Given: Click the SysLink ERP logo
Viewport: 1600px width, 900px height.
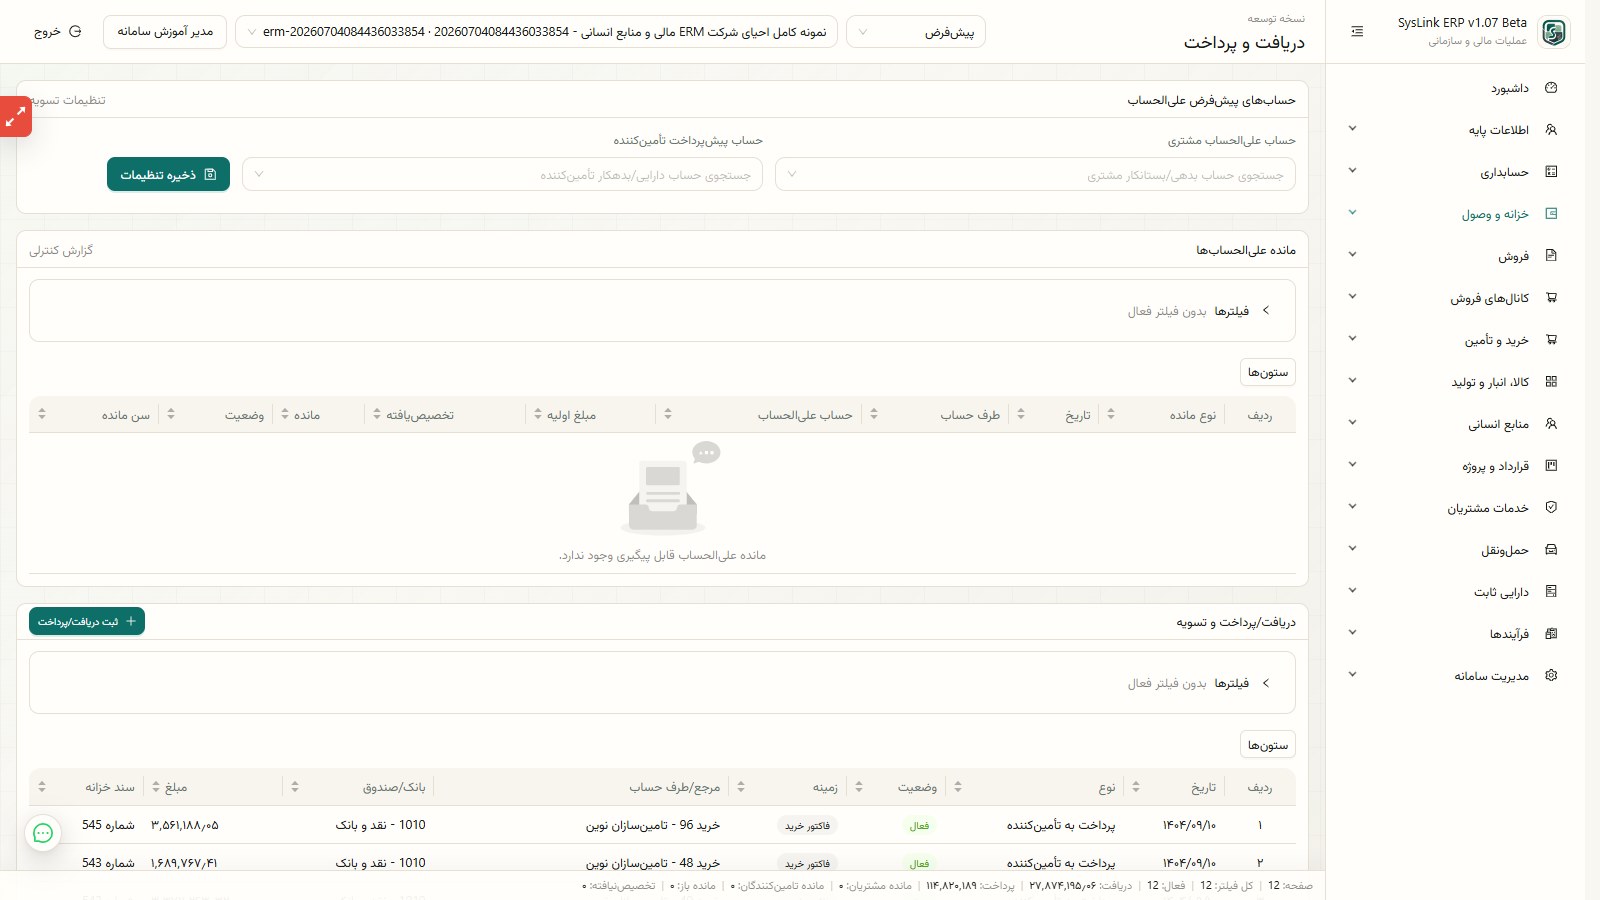Looking at the screenshot, I should [x=1553, y=32].
